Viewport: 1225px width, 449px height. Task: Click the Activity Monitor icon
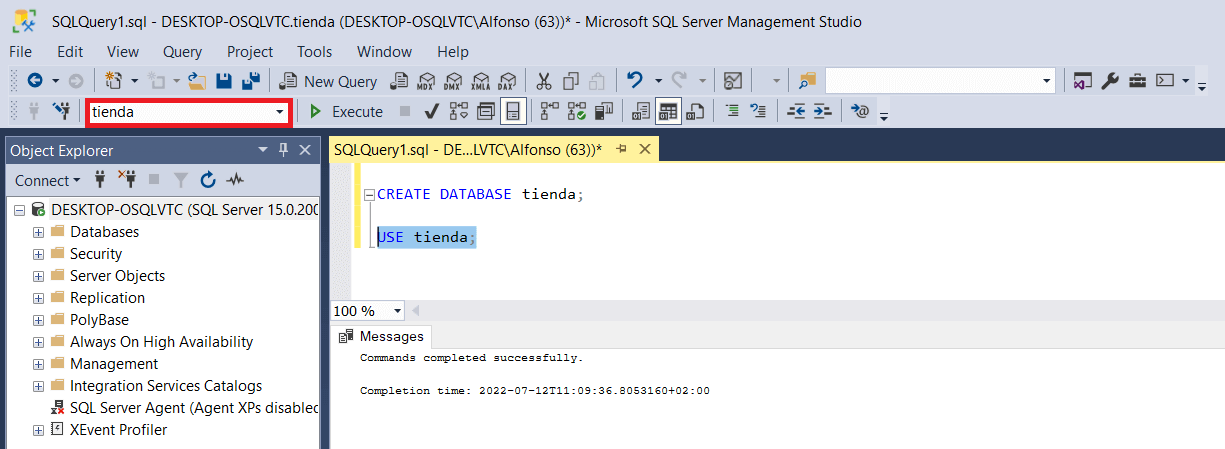(x=733, y=81)
